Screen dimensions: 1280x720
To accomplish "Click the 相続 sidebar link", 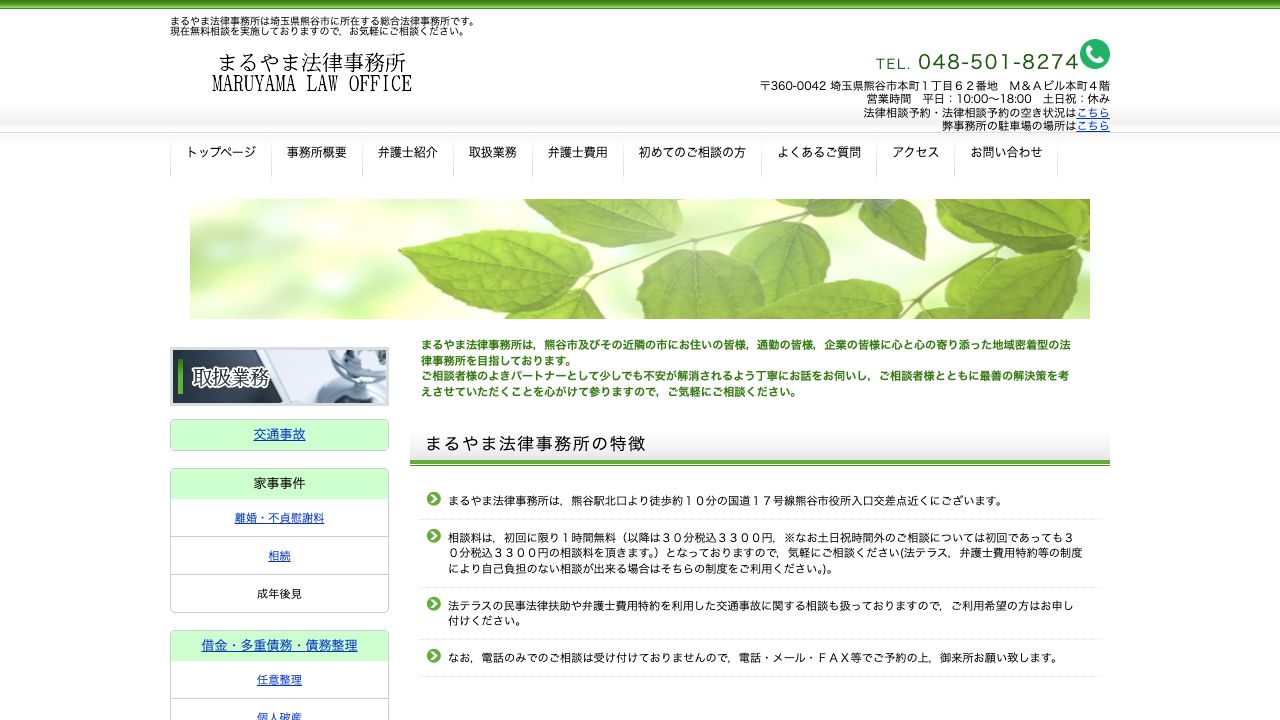I will click(x=279, y=555).
